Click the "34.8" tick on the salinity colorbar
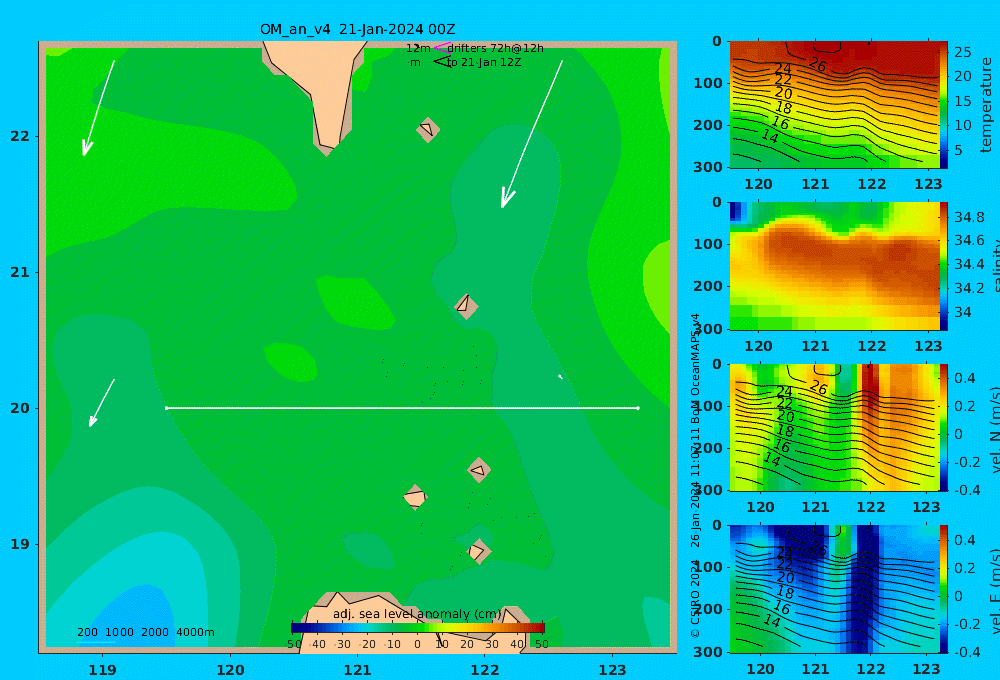This screenshot has width=1000, height=680. (969, 217)
